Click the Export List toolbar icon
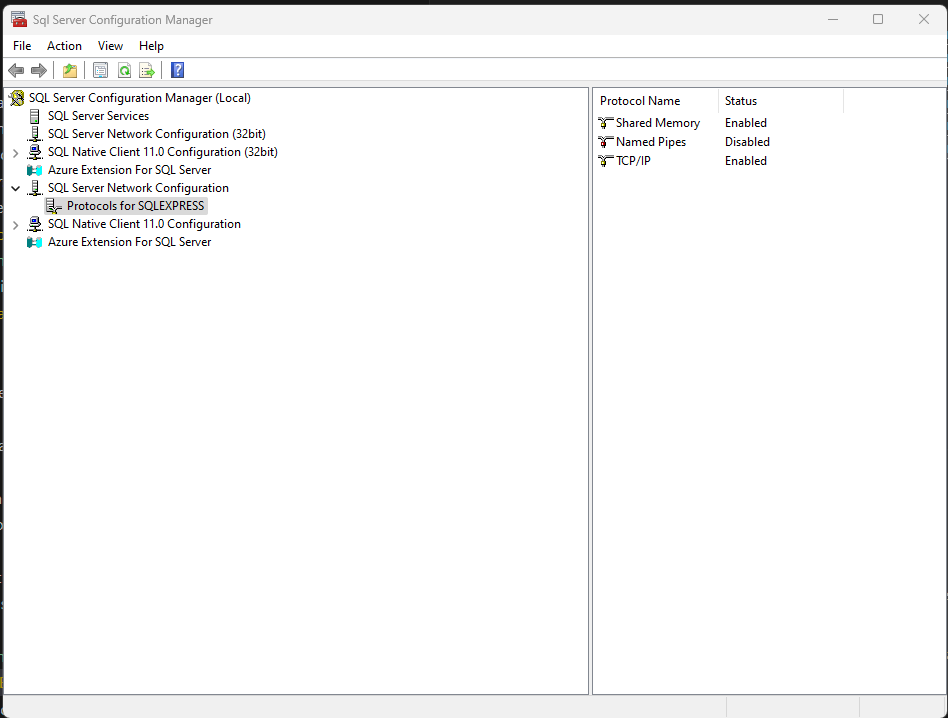This screenshot has height=718, width=948. click(147, 71)
